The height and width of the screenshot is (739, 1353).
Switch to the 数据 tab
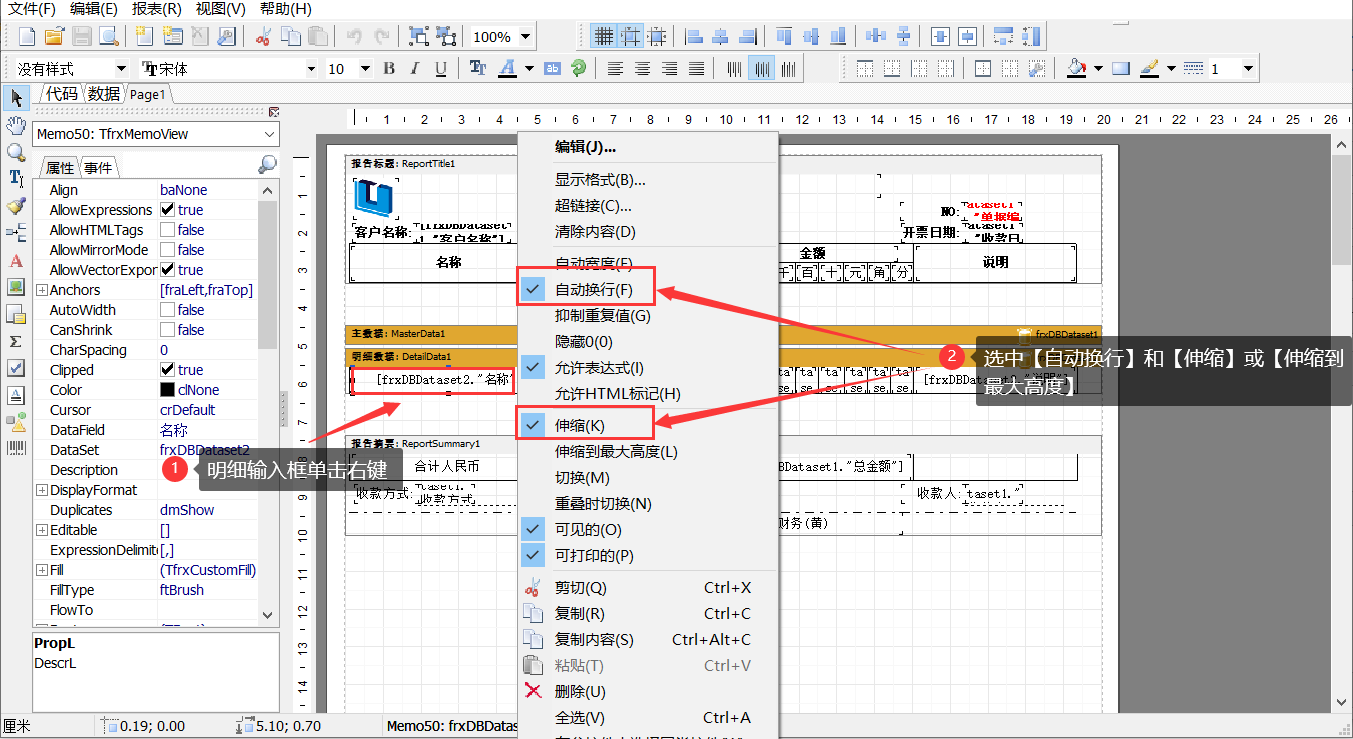point(103,94)
